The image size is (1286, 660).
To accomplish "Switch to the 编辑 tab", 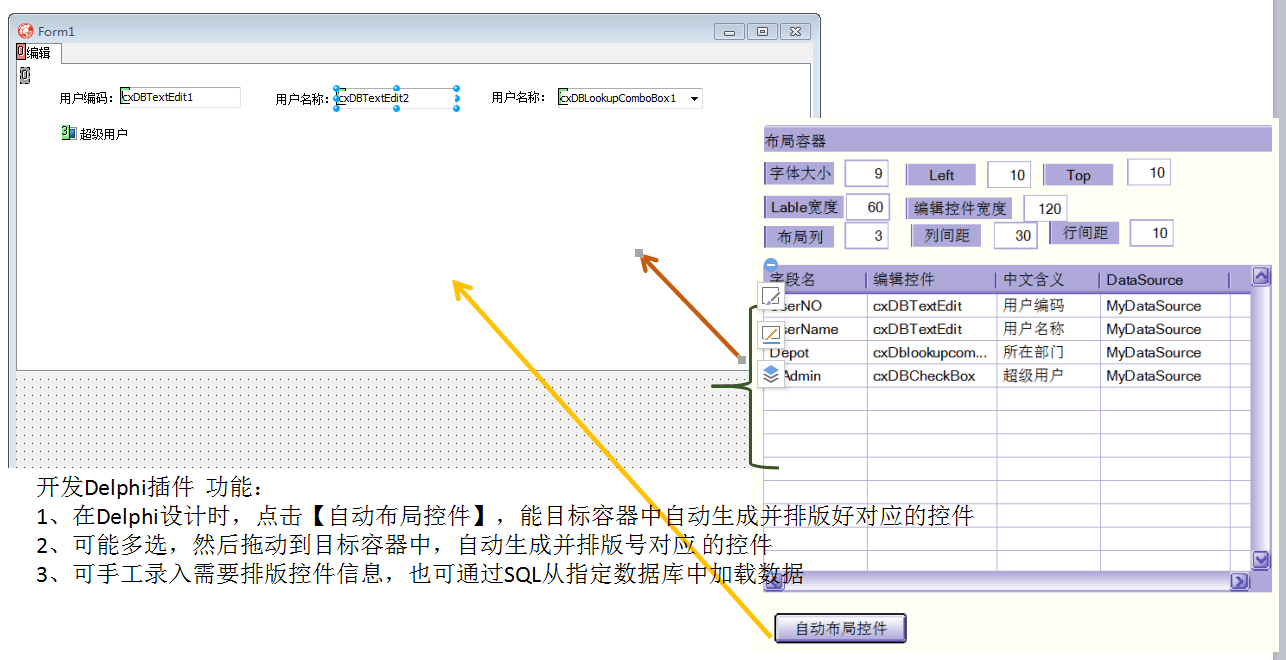I will [39, 53].
